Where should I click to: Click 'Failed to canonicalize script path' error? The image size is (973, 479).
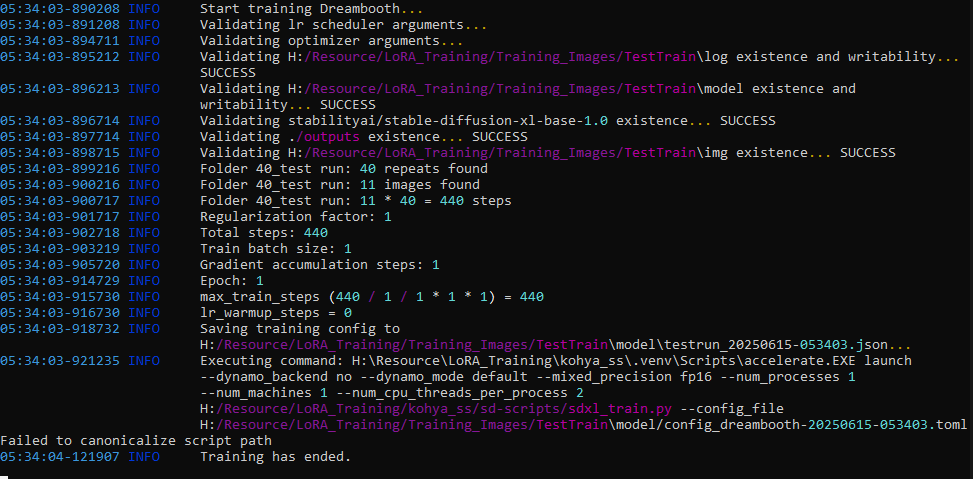(x=135, y=441)
